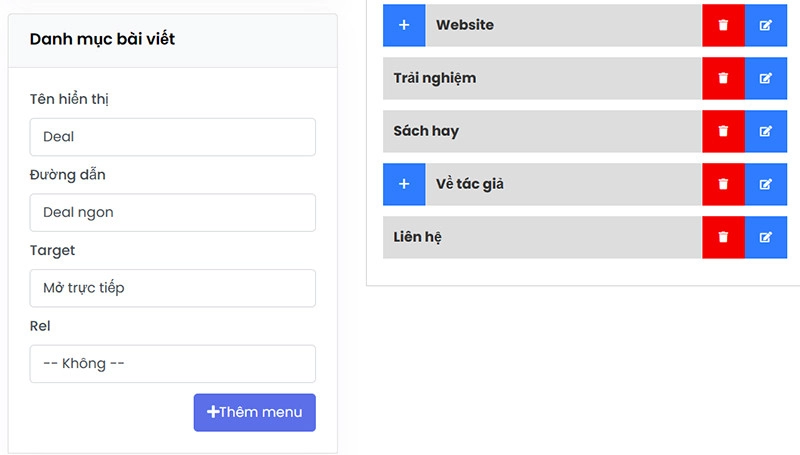
Task: Delete the Về tác giả menu item
Action: (x=723, y=184)
